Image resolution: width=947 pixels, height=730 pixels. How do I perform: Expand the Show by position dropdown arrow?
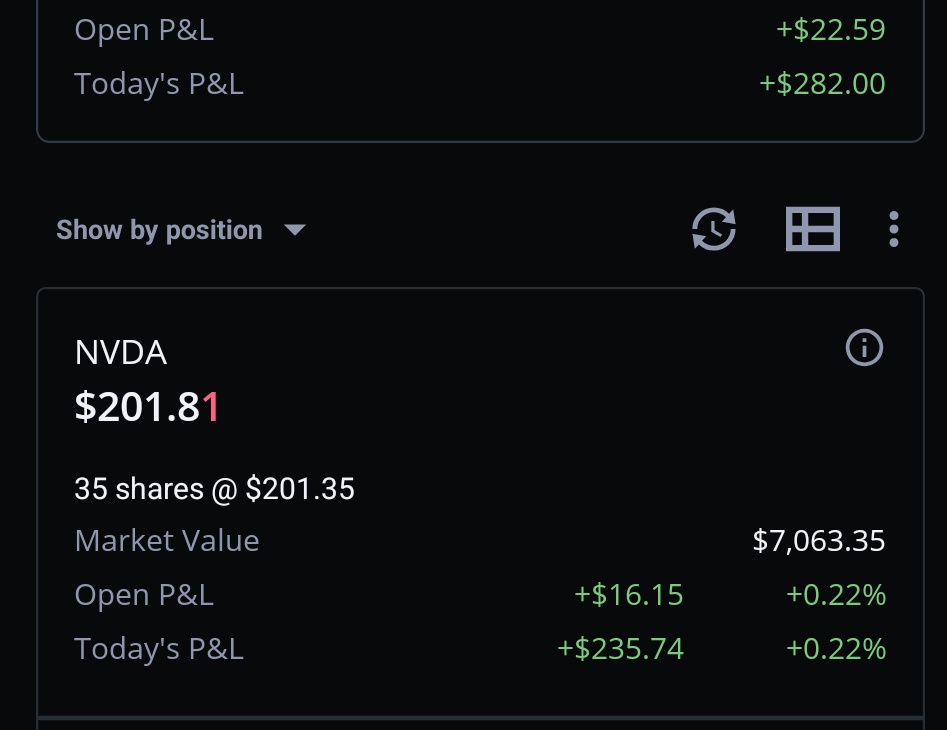point(295,230)
